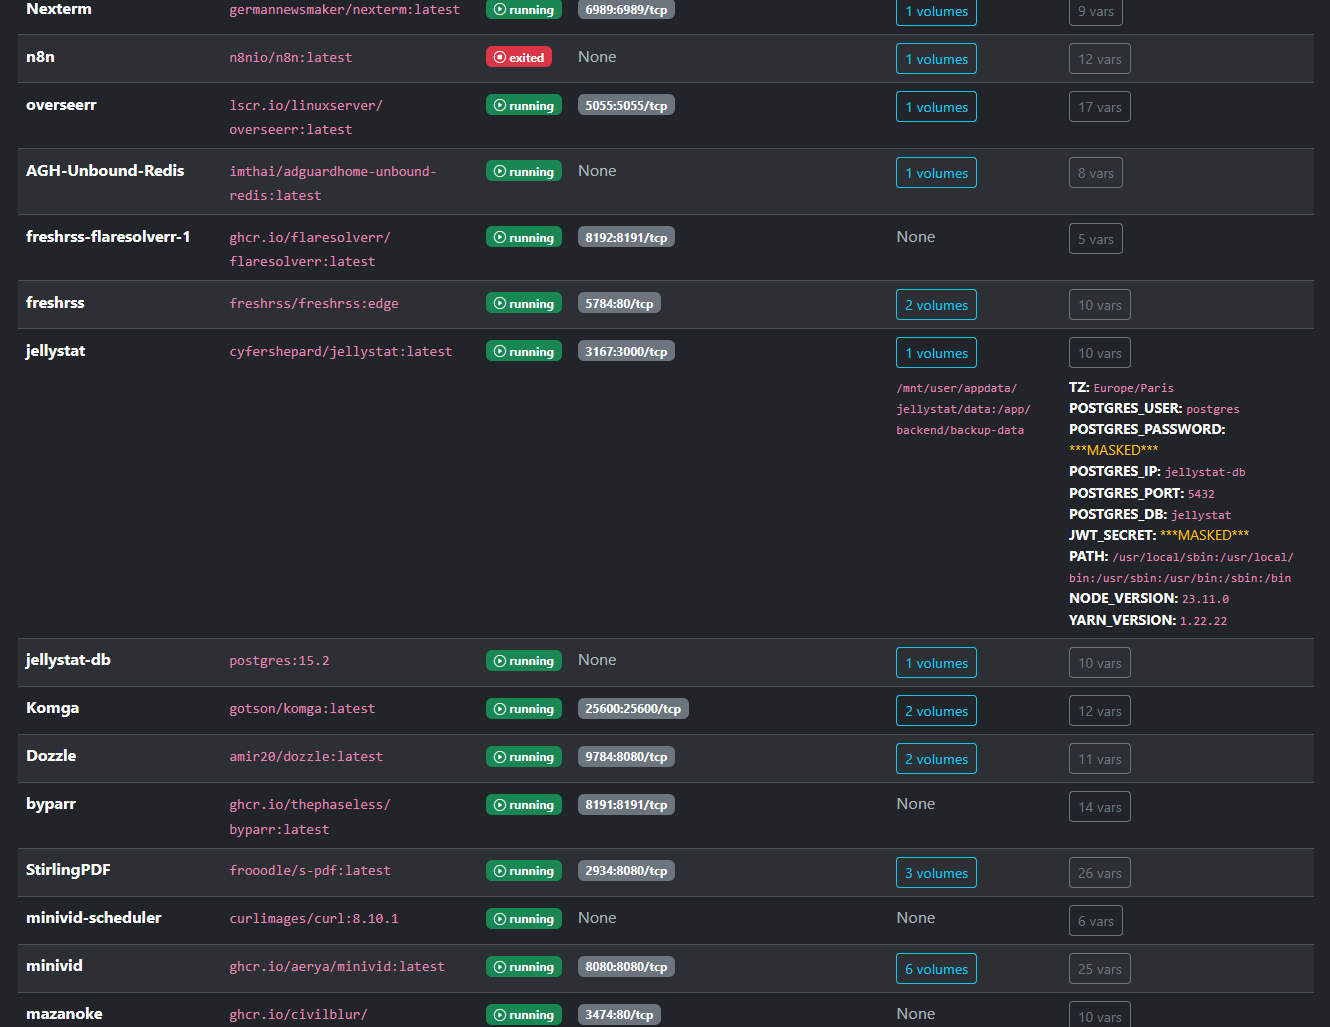Click Dozzle's running status badge
Viewport: 1330px width, 1027px height.
pyautogui.click(x=524, y=756)
